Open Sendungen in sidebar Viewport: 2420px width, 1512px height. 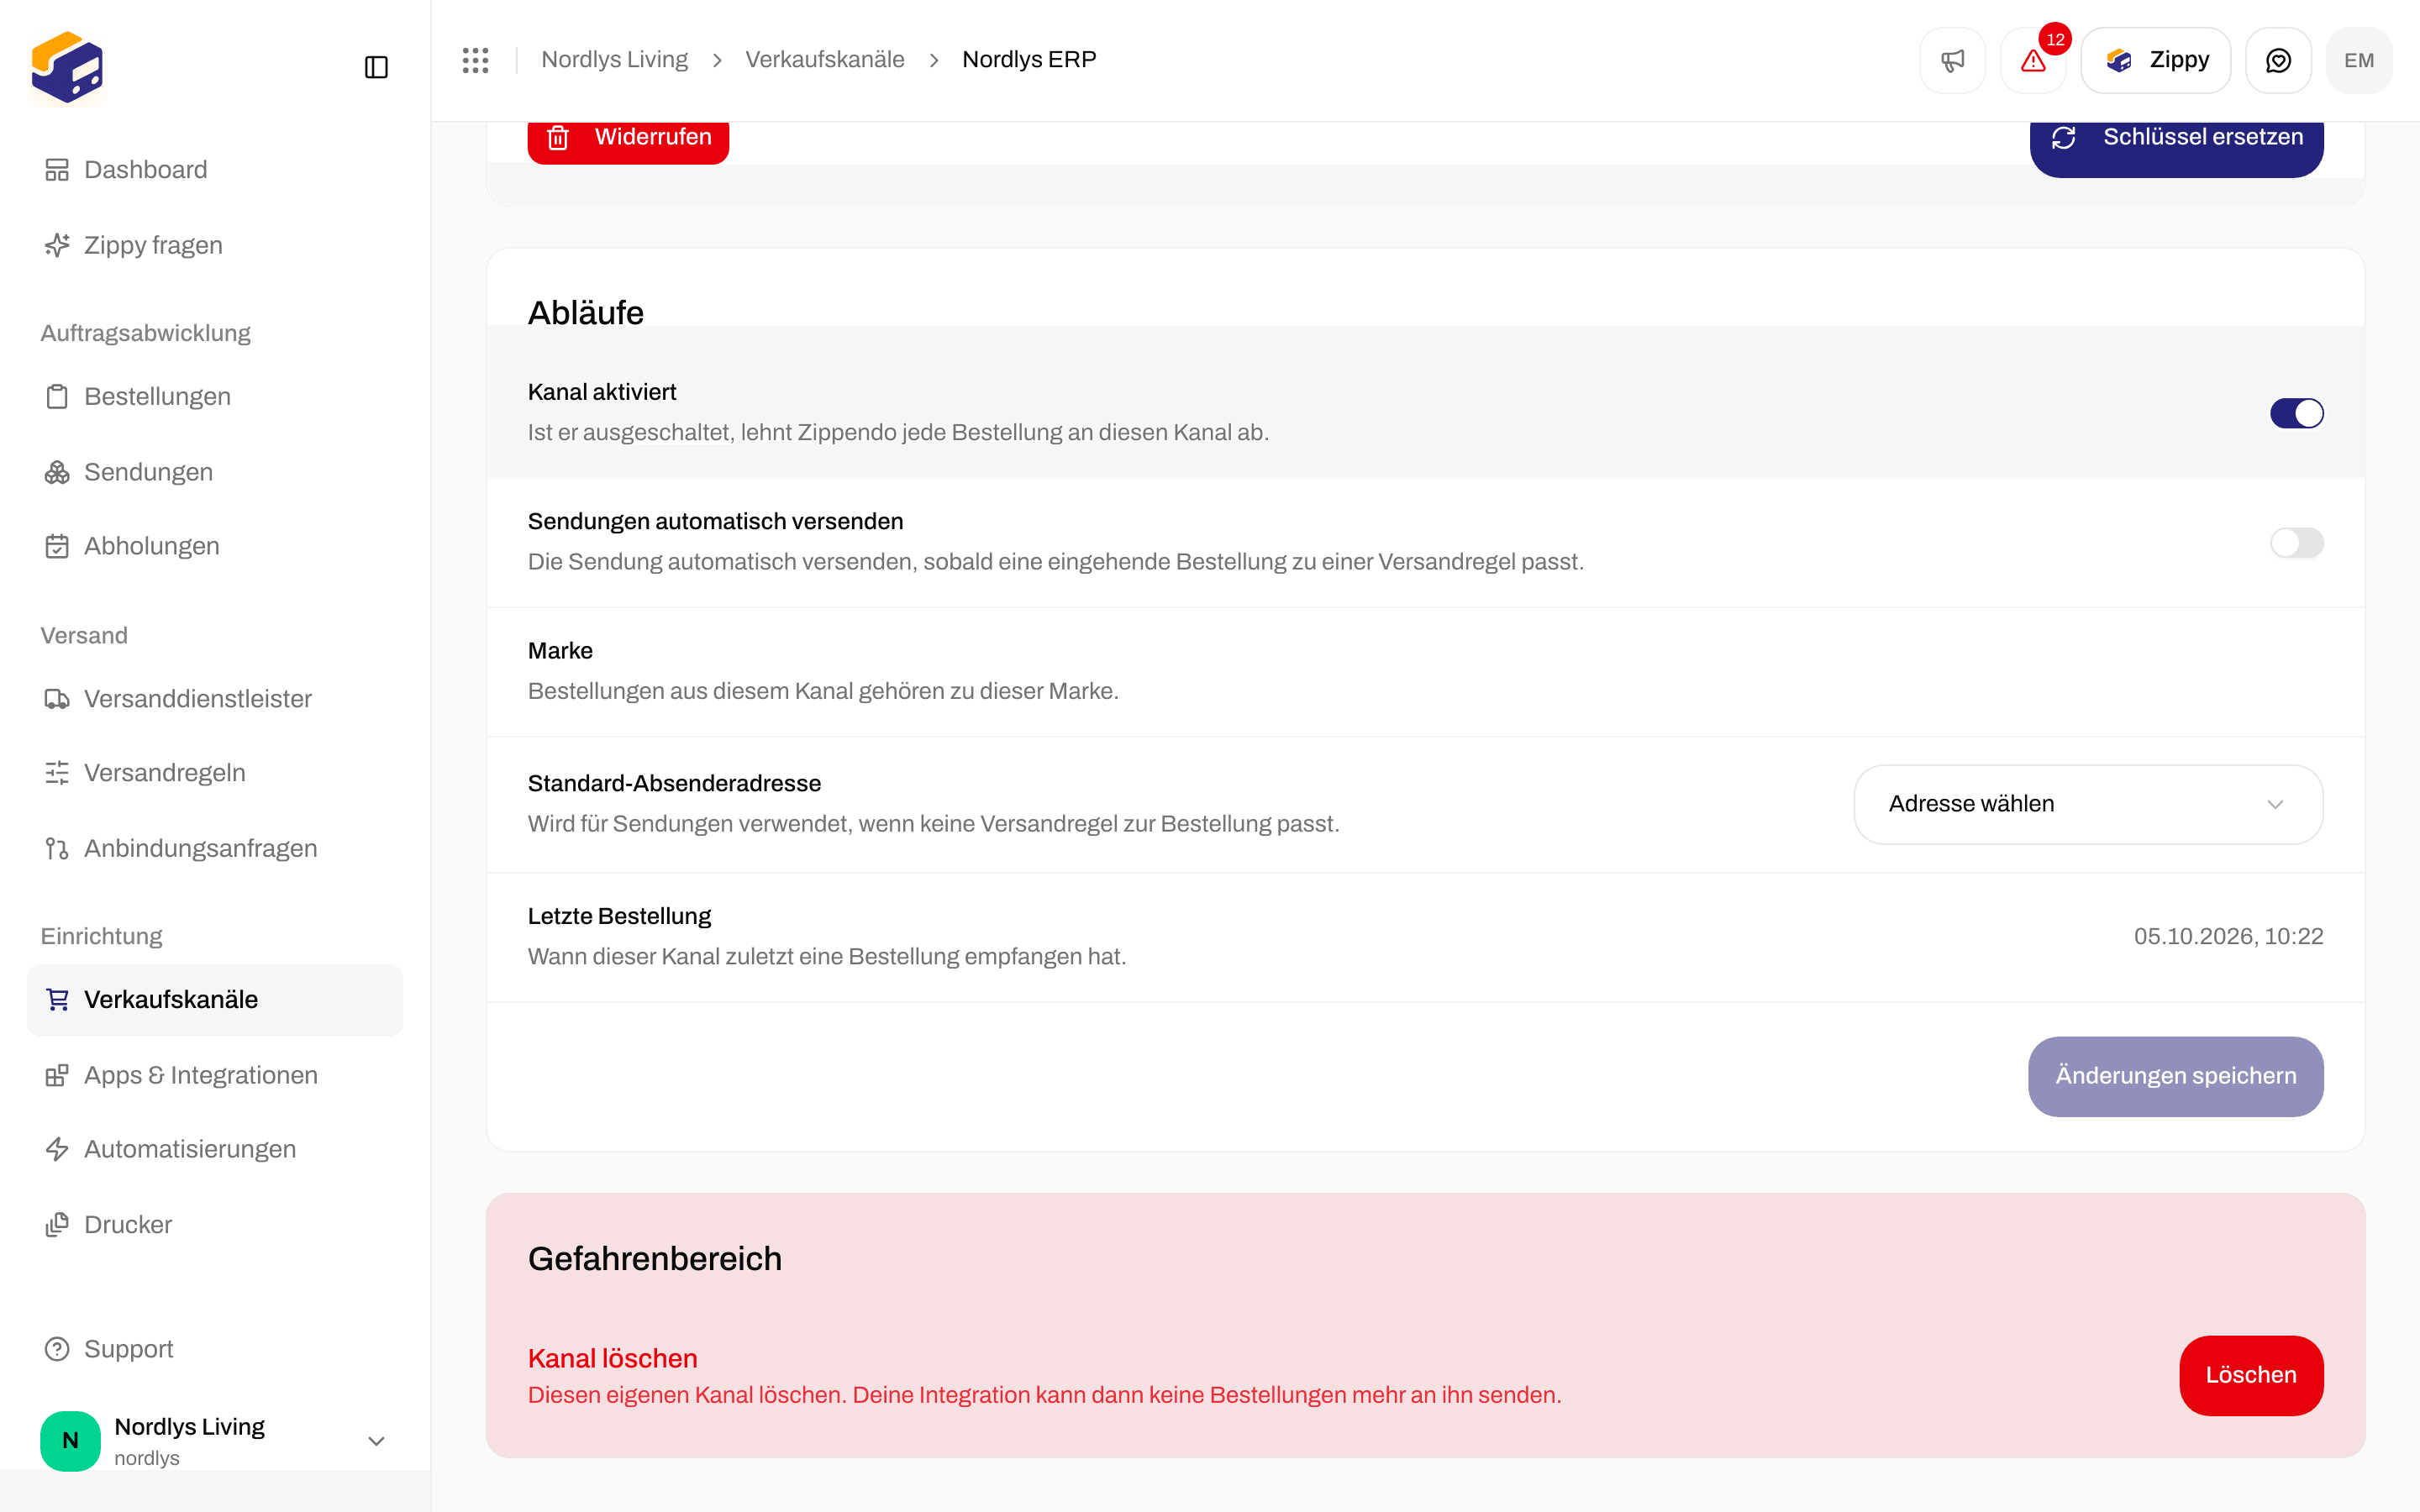coord(215,472)
